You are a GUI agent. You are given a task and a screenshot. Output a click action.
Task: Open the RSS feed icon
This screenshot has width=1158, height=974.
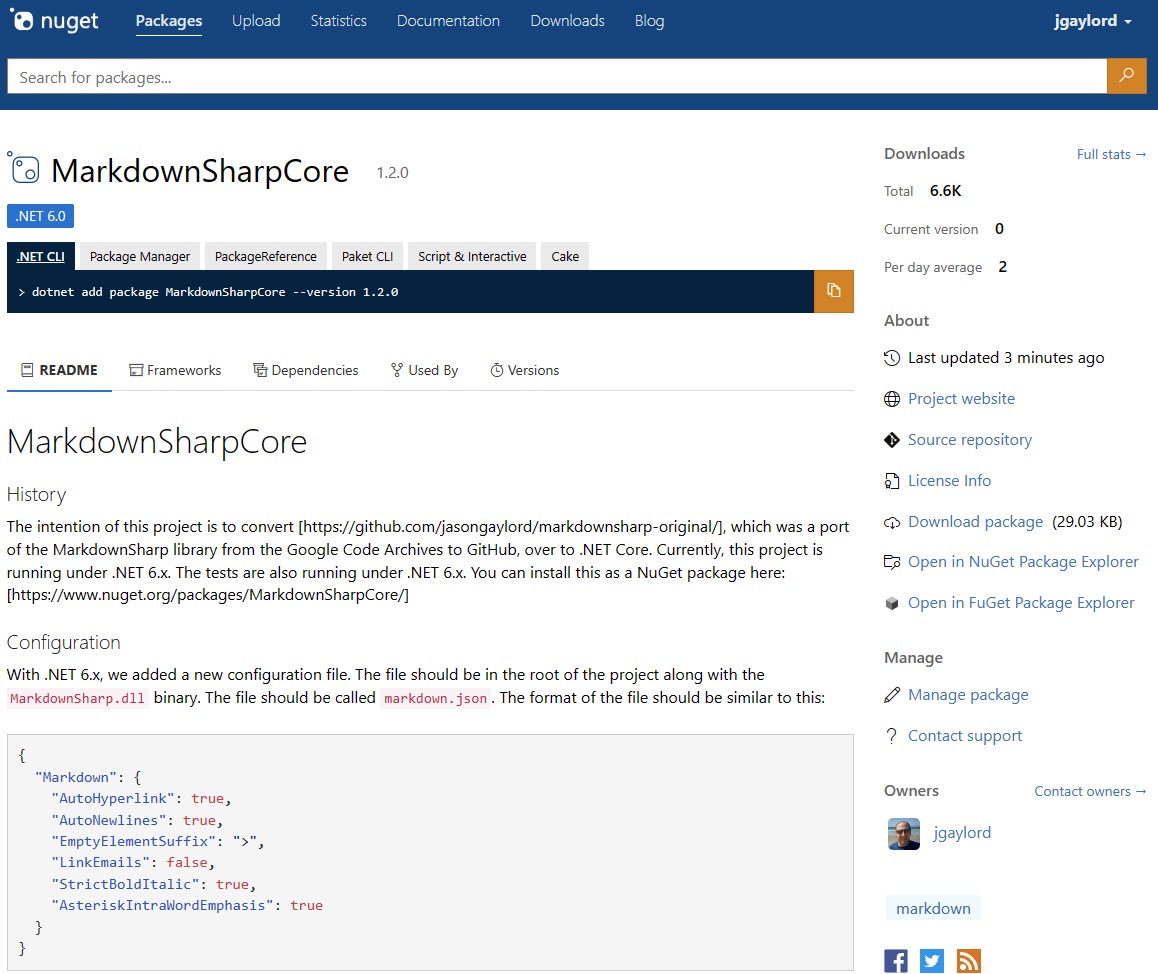pyautogui.click(x=968, y=961)
